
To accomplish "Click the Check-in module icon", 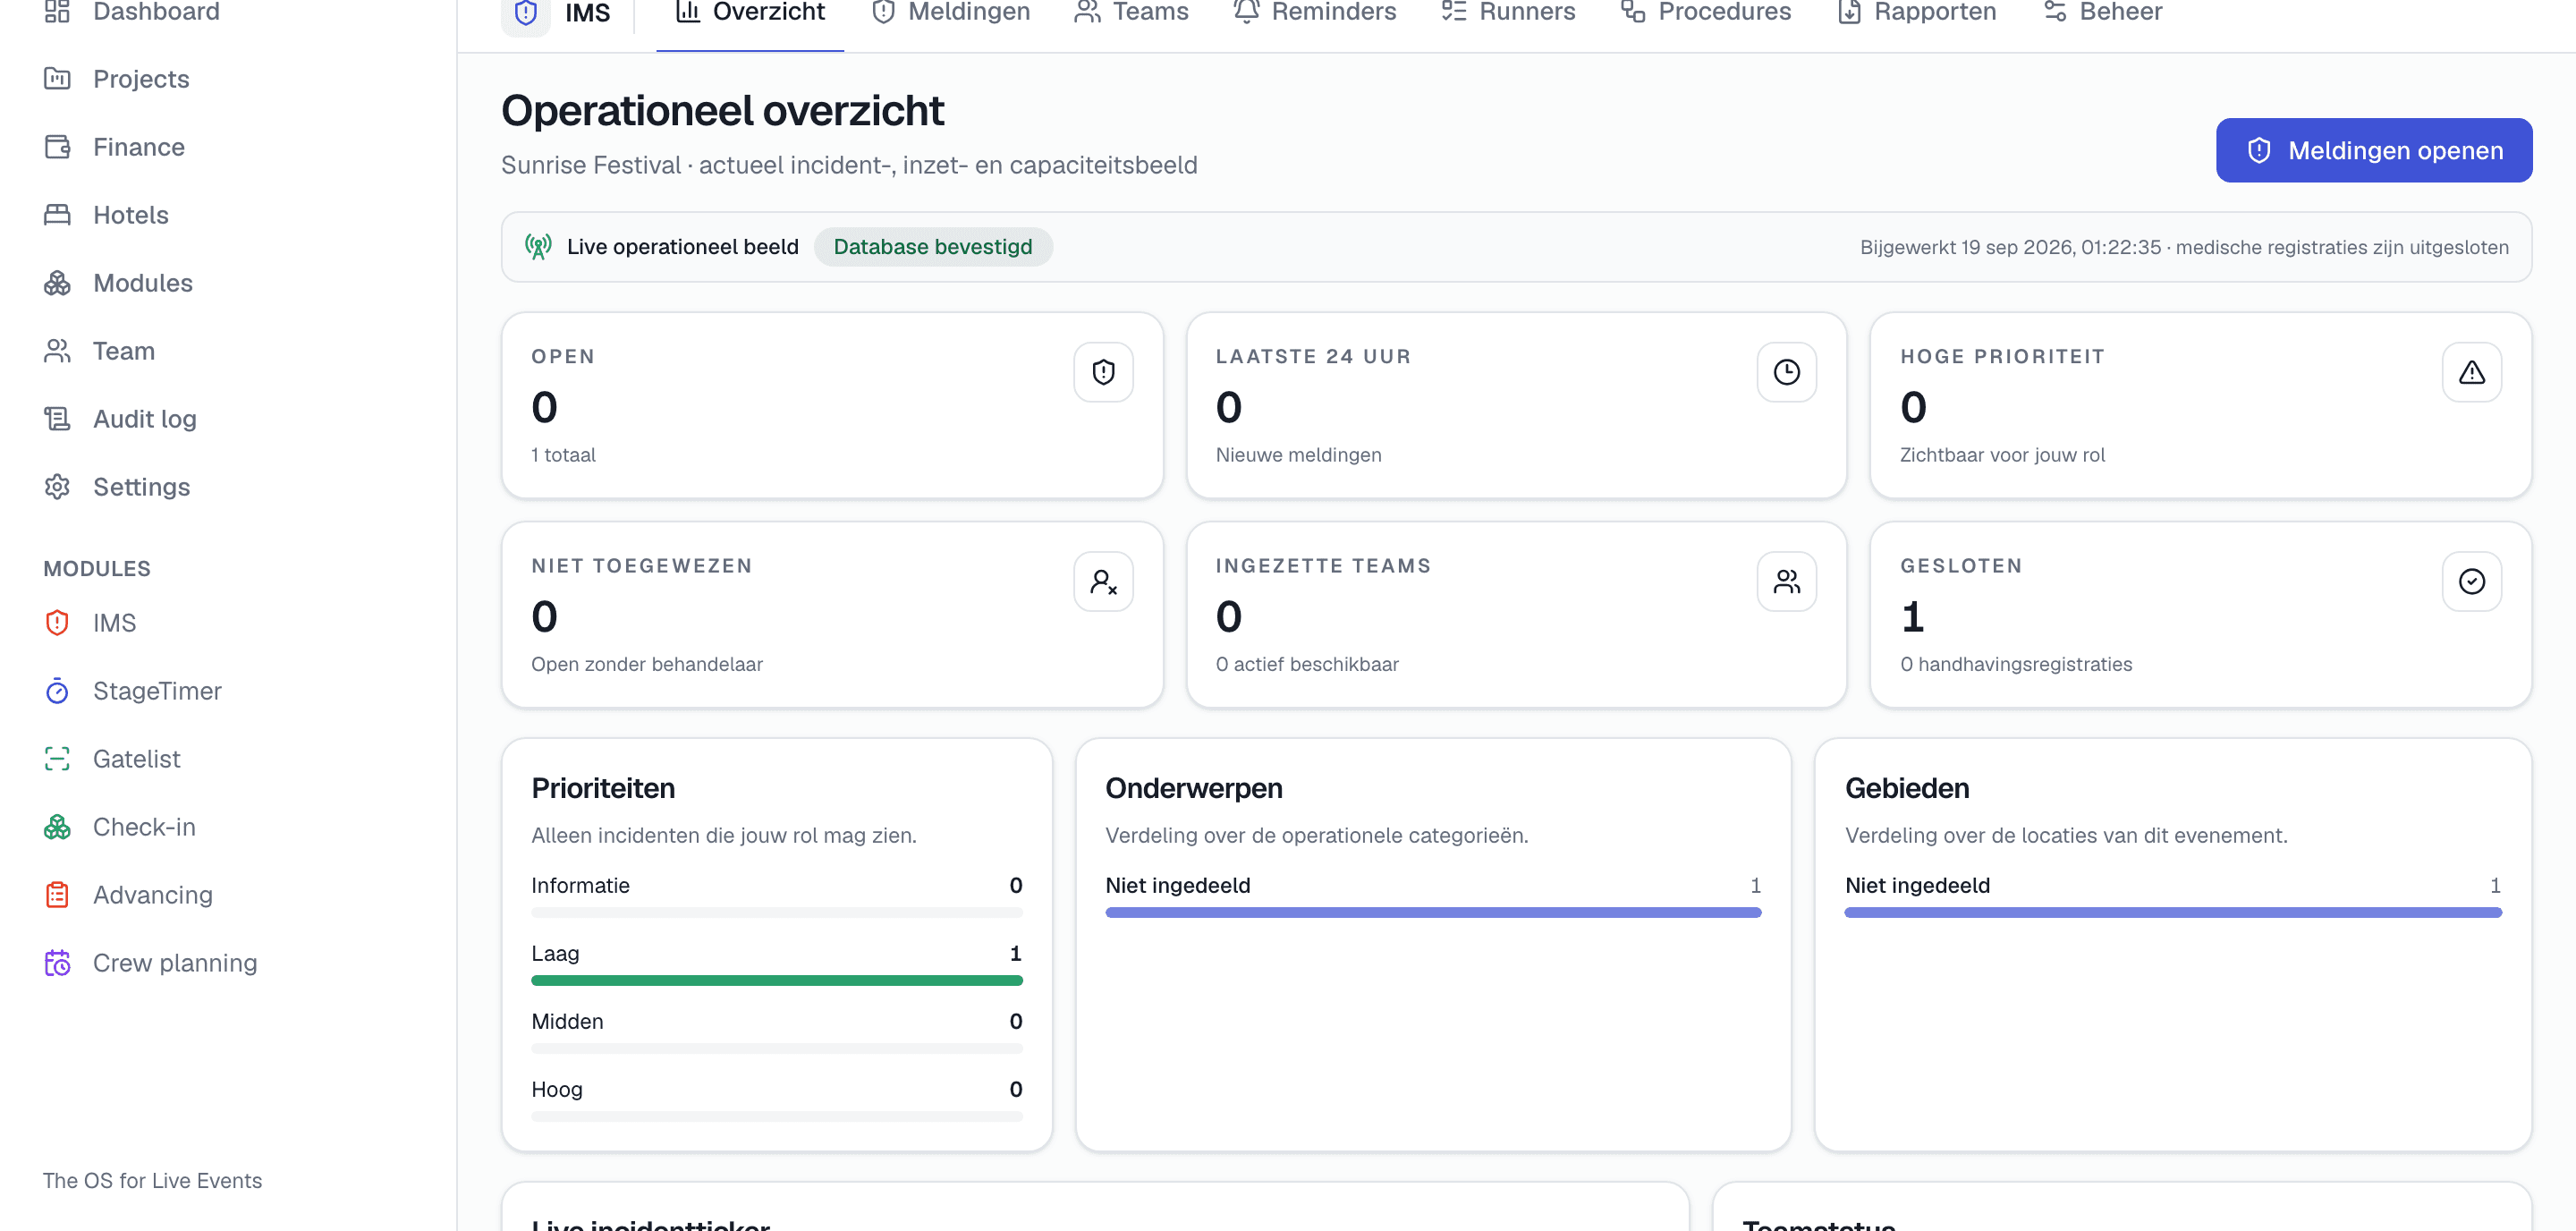I will click(x=57, y=826).
